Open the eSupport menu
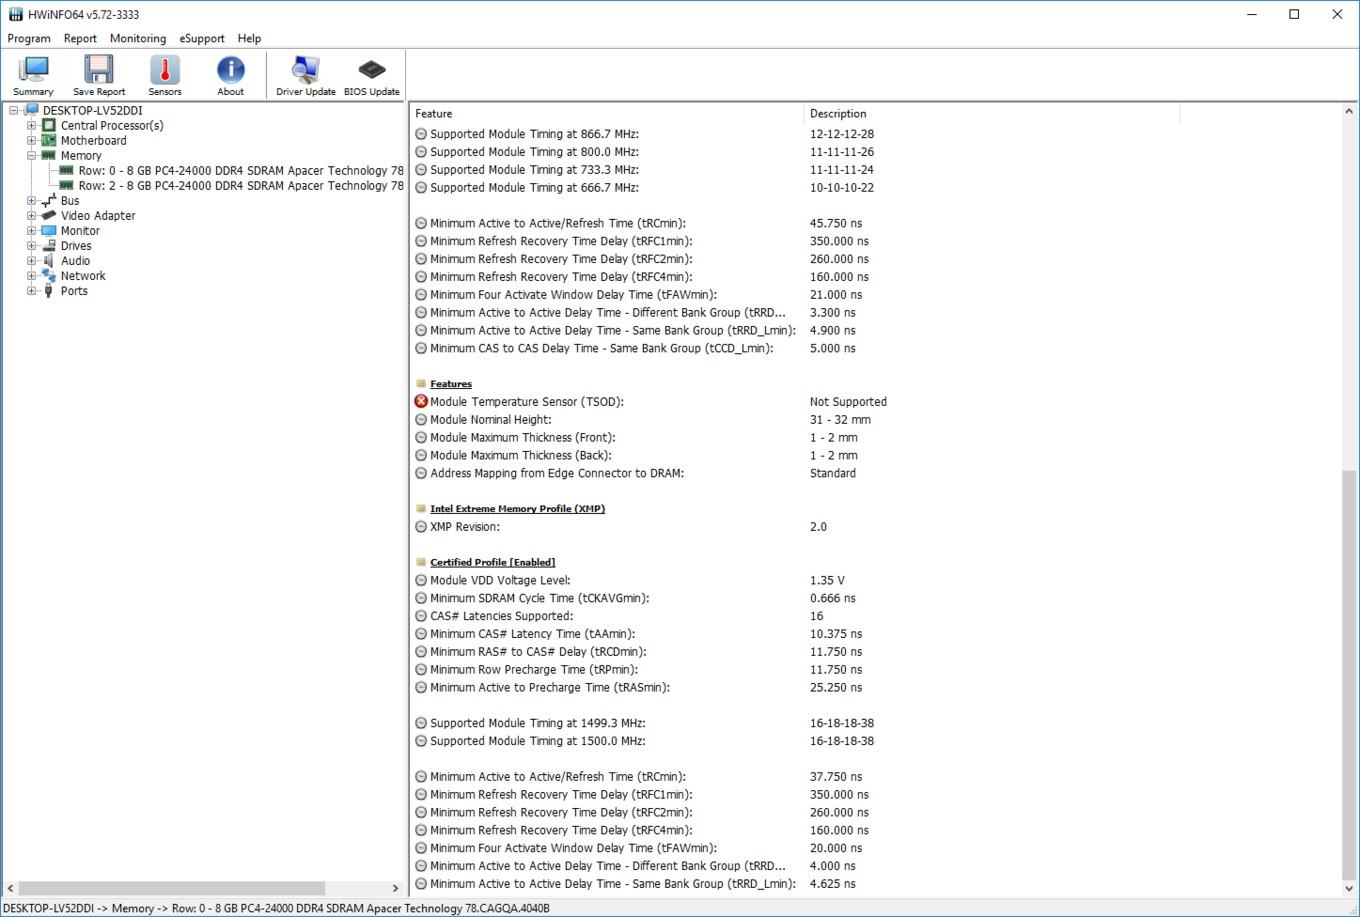Screen dimensions: 1360x917 pos(202,38)
